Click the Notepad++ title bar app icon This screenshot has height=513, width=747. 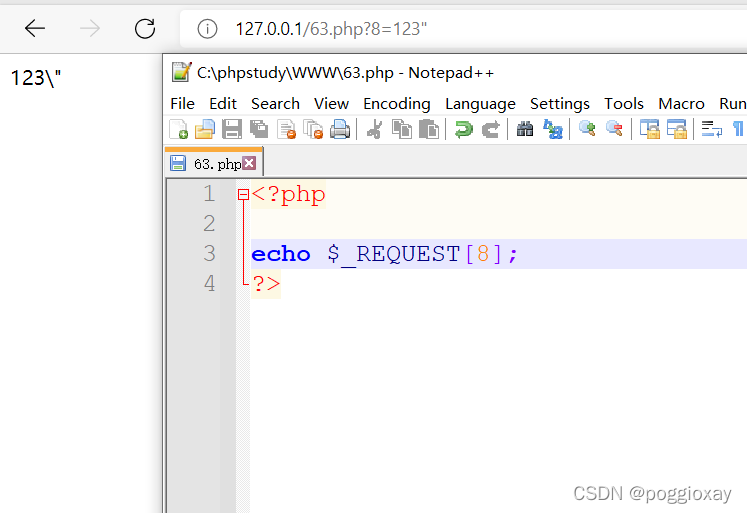[181, 72]
